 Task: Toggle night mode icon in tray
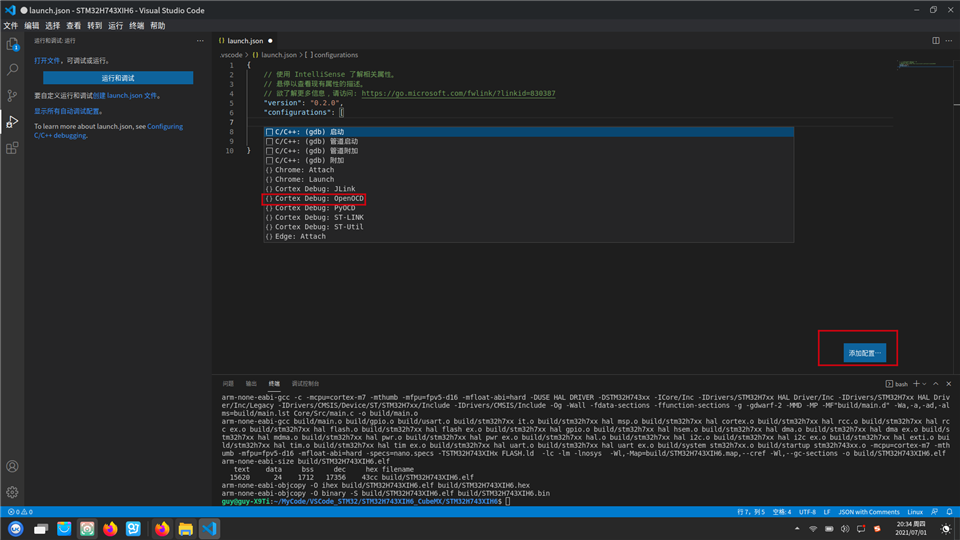946,529
